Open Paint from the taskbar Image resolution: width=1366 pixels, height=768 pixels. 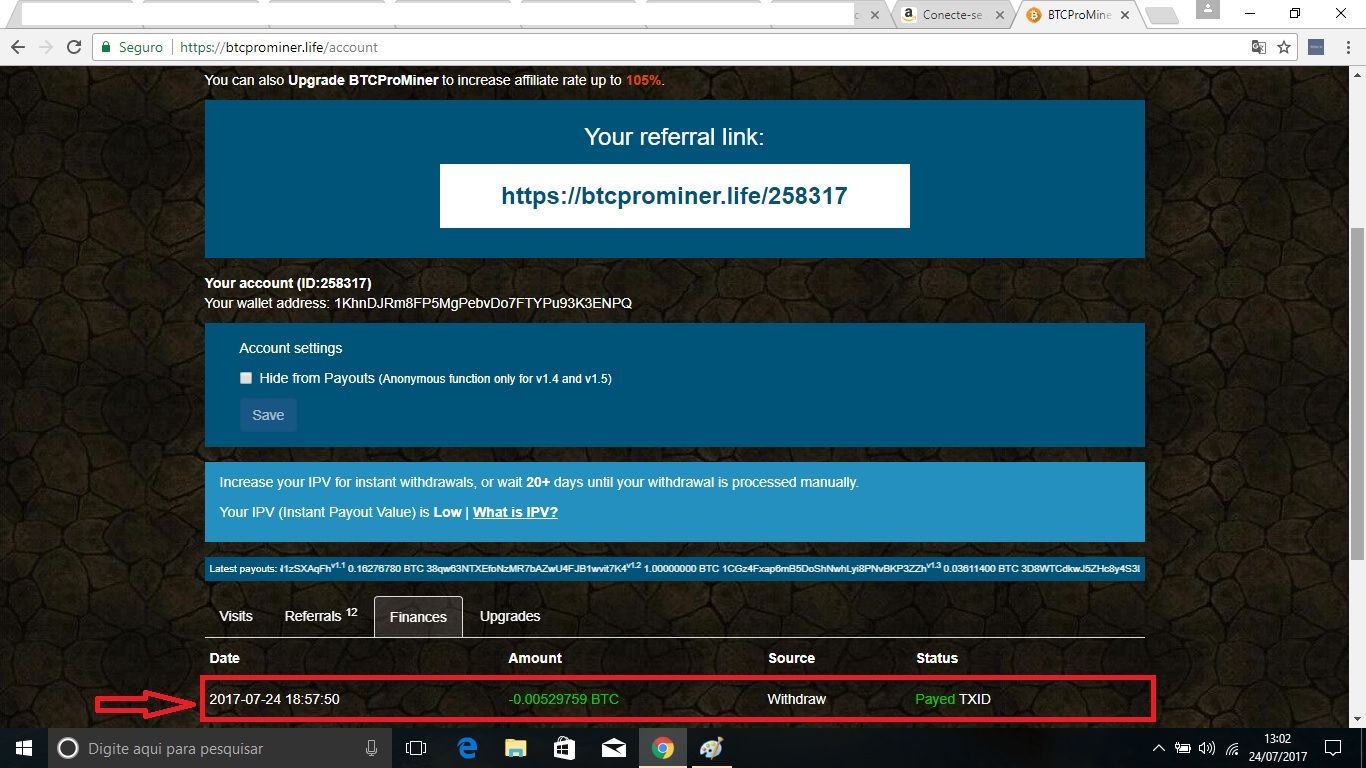coord(710,748)
